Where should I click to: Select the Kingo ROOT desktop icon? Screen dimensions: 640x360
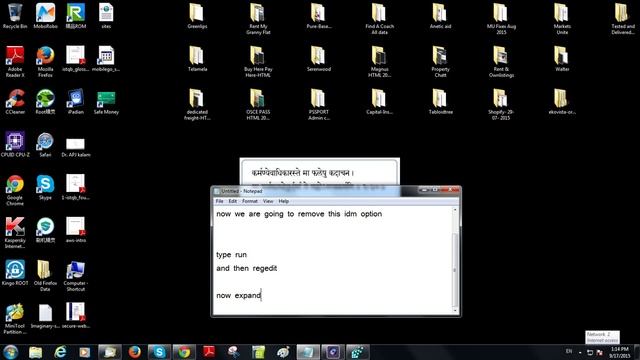[15, 273]
